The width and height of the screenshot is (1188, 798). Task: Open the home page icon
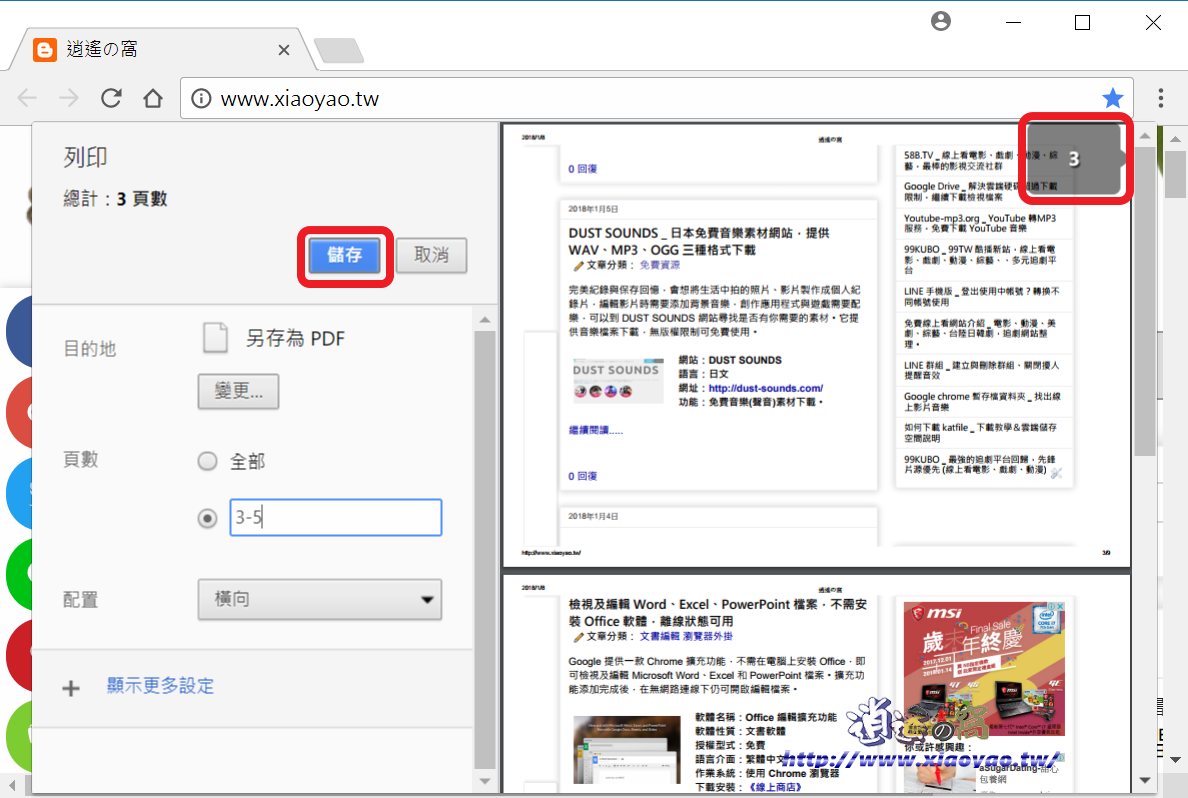click(x=153, y=98)
